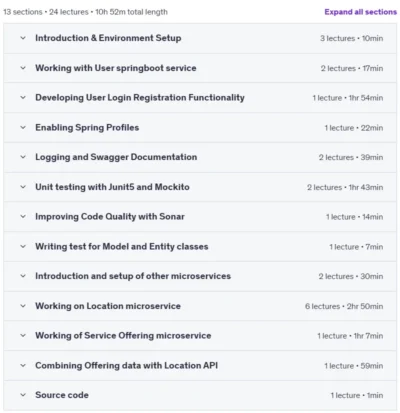The width and height of the screenshot is (400, 413).
Task: Click 6 lectures 2hr 50min duration label
Action: coord(344,306)
